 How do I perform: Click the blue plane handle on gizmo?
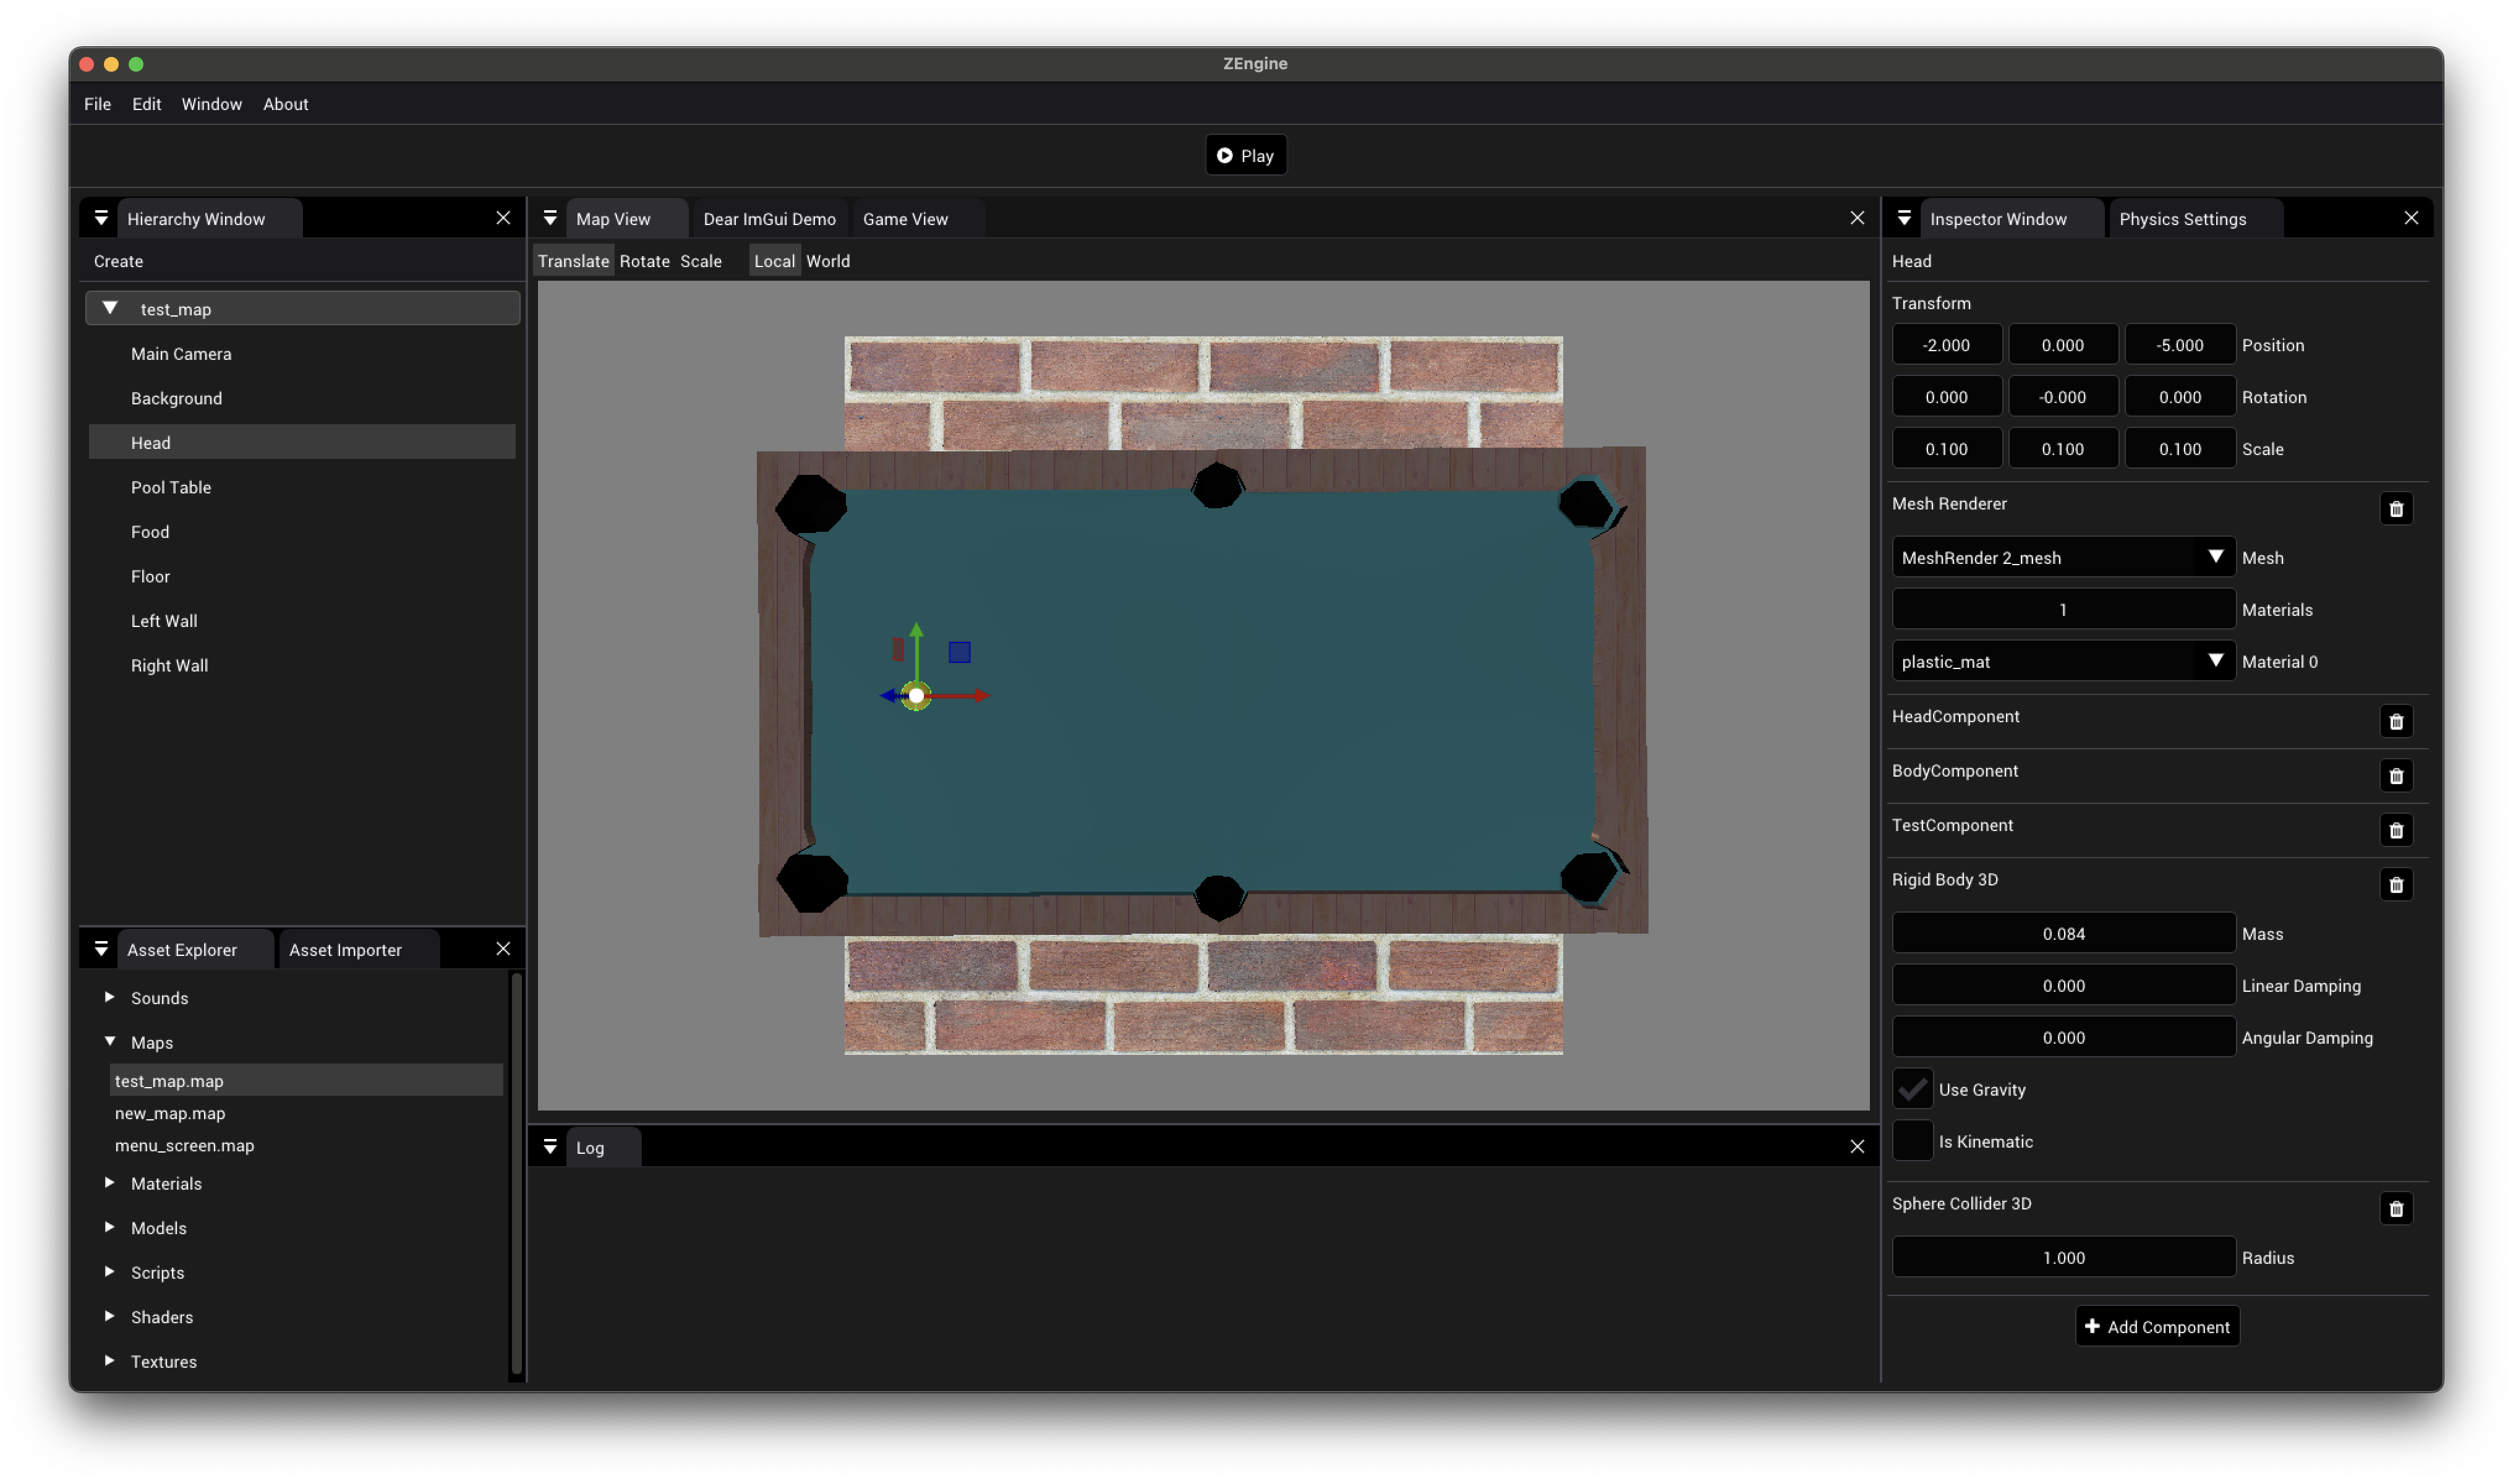(959, 652)
